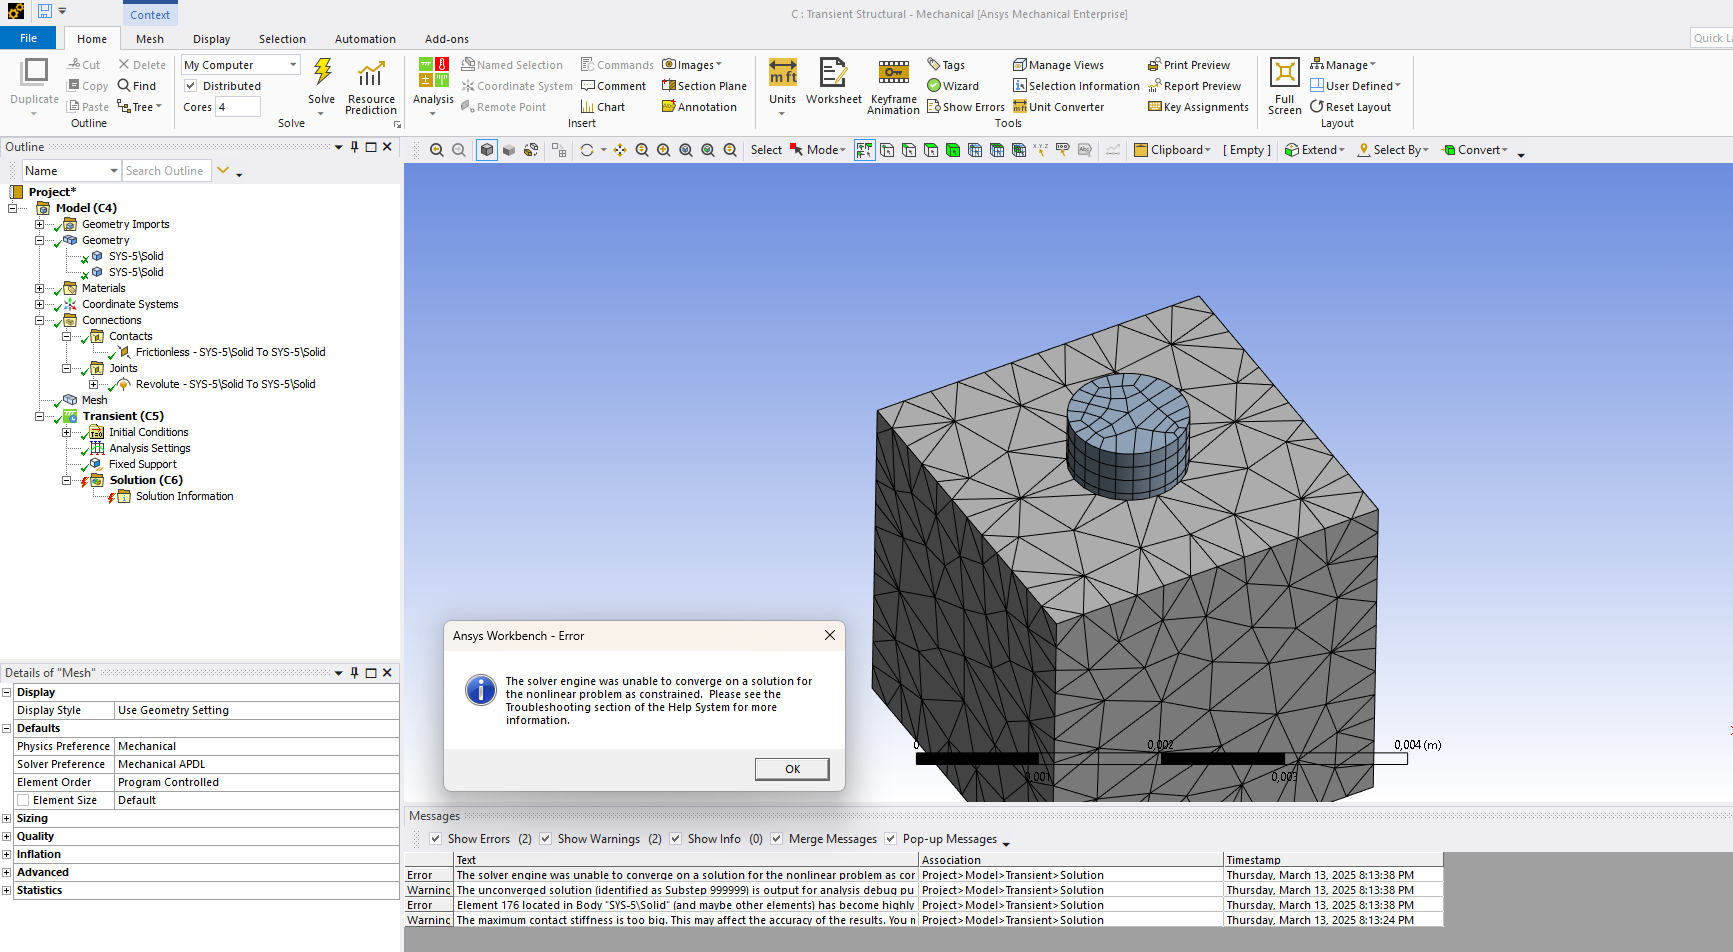Select the Pan view tool
Screen dimensions: 1733x952
click(620, 150)
